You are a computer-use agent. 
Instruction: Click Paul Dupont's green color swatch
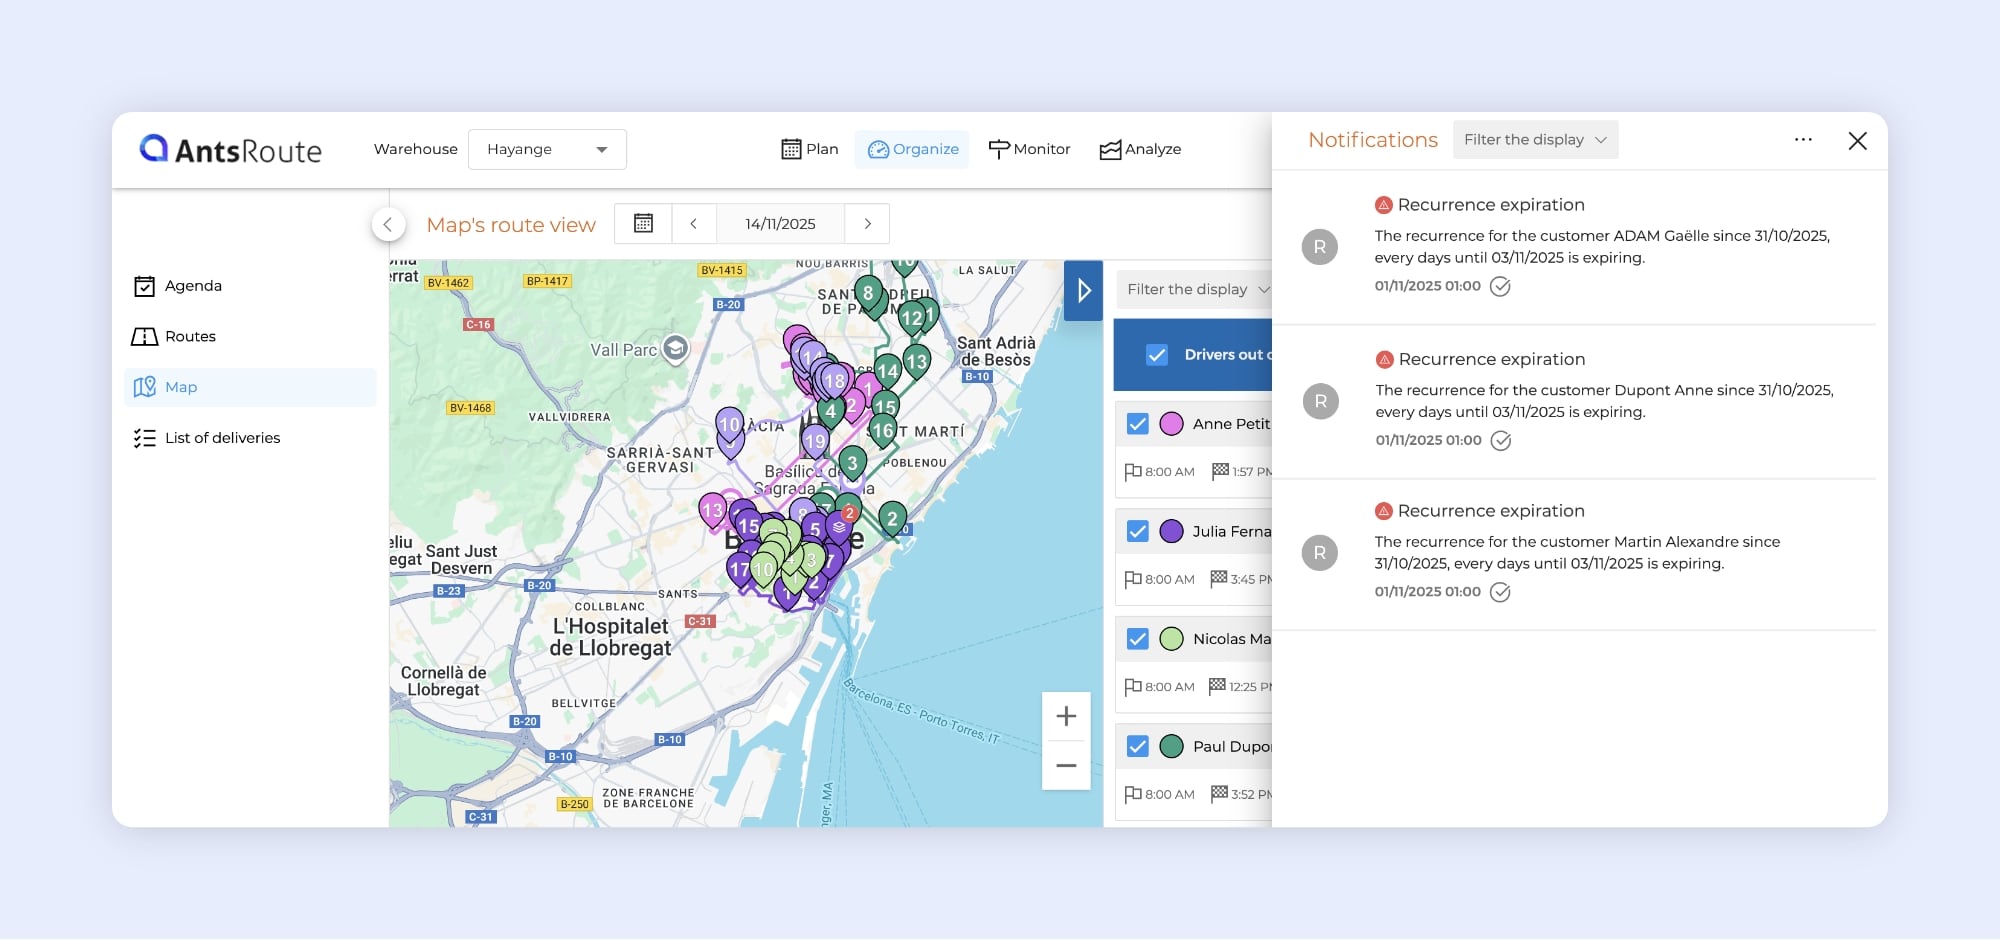click(1171, 747)
